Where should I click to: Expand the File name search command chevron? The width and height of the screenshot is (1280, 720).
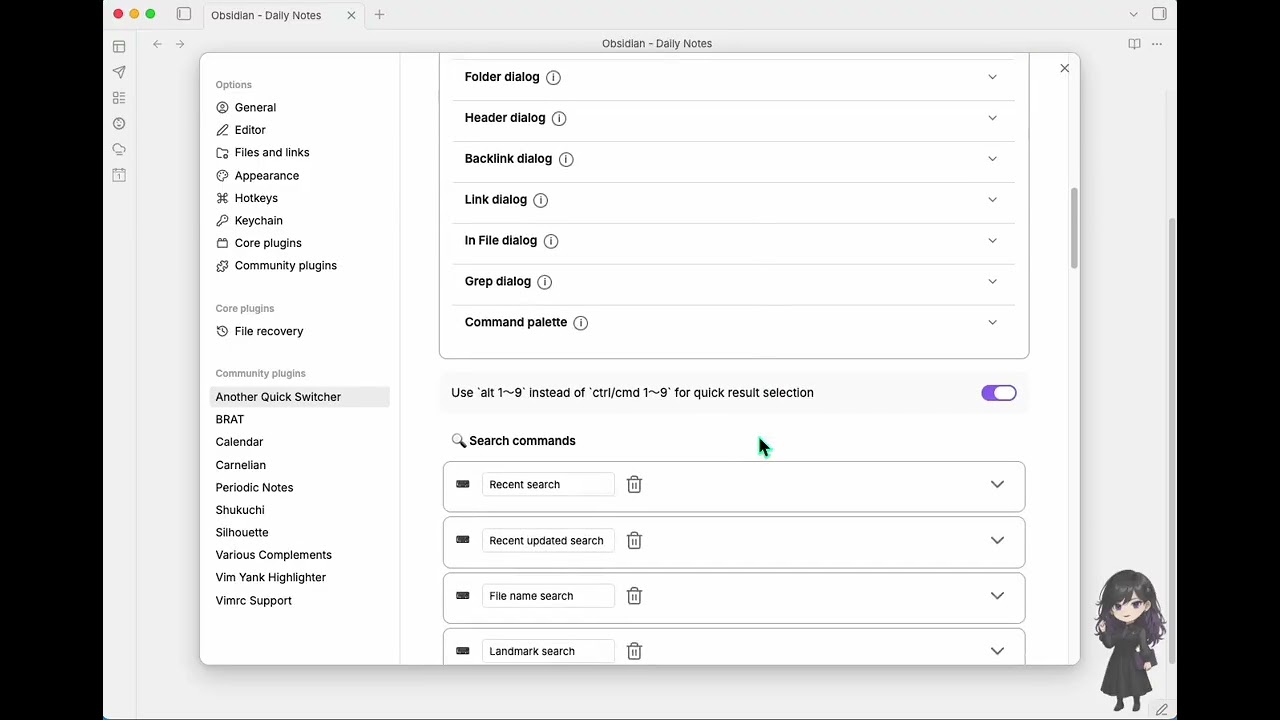pos(997,596)
